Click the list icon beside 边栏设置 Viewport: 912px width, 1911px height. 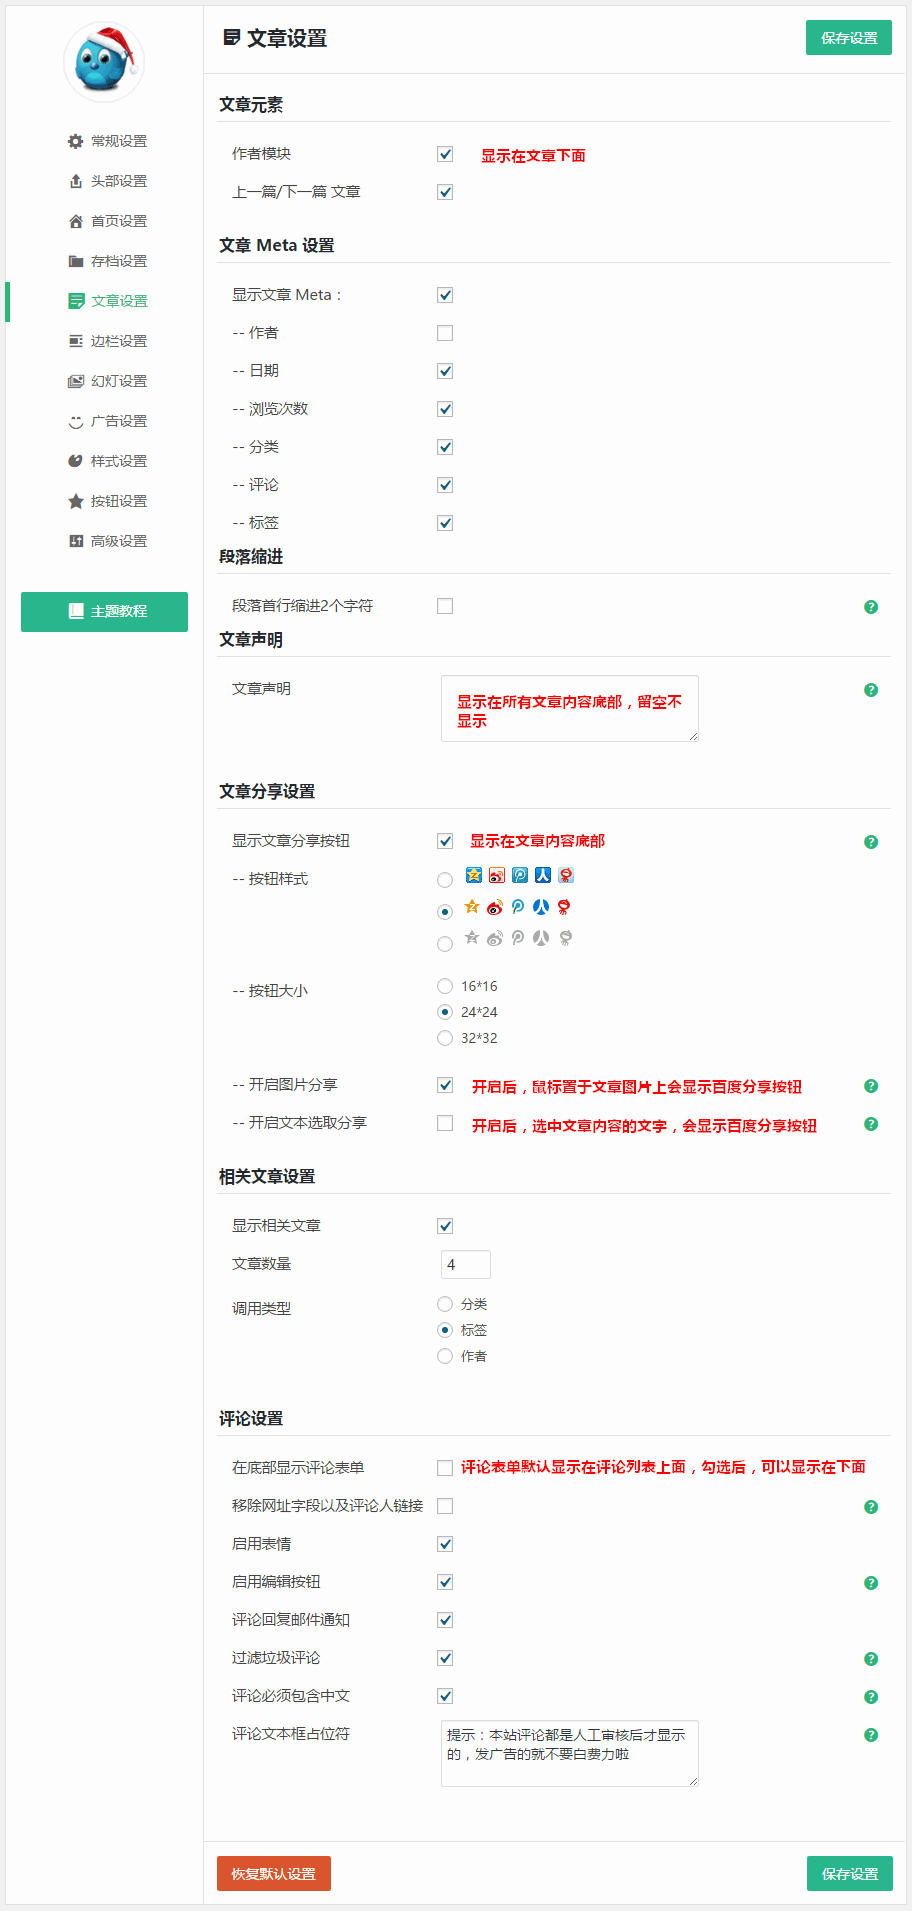point(75,341)
